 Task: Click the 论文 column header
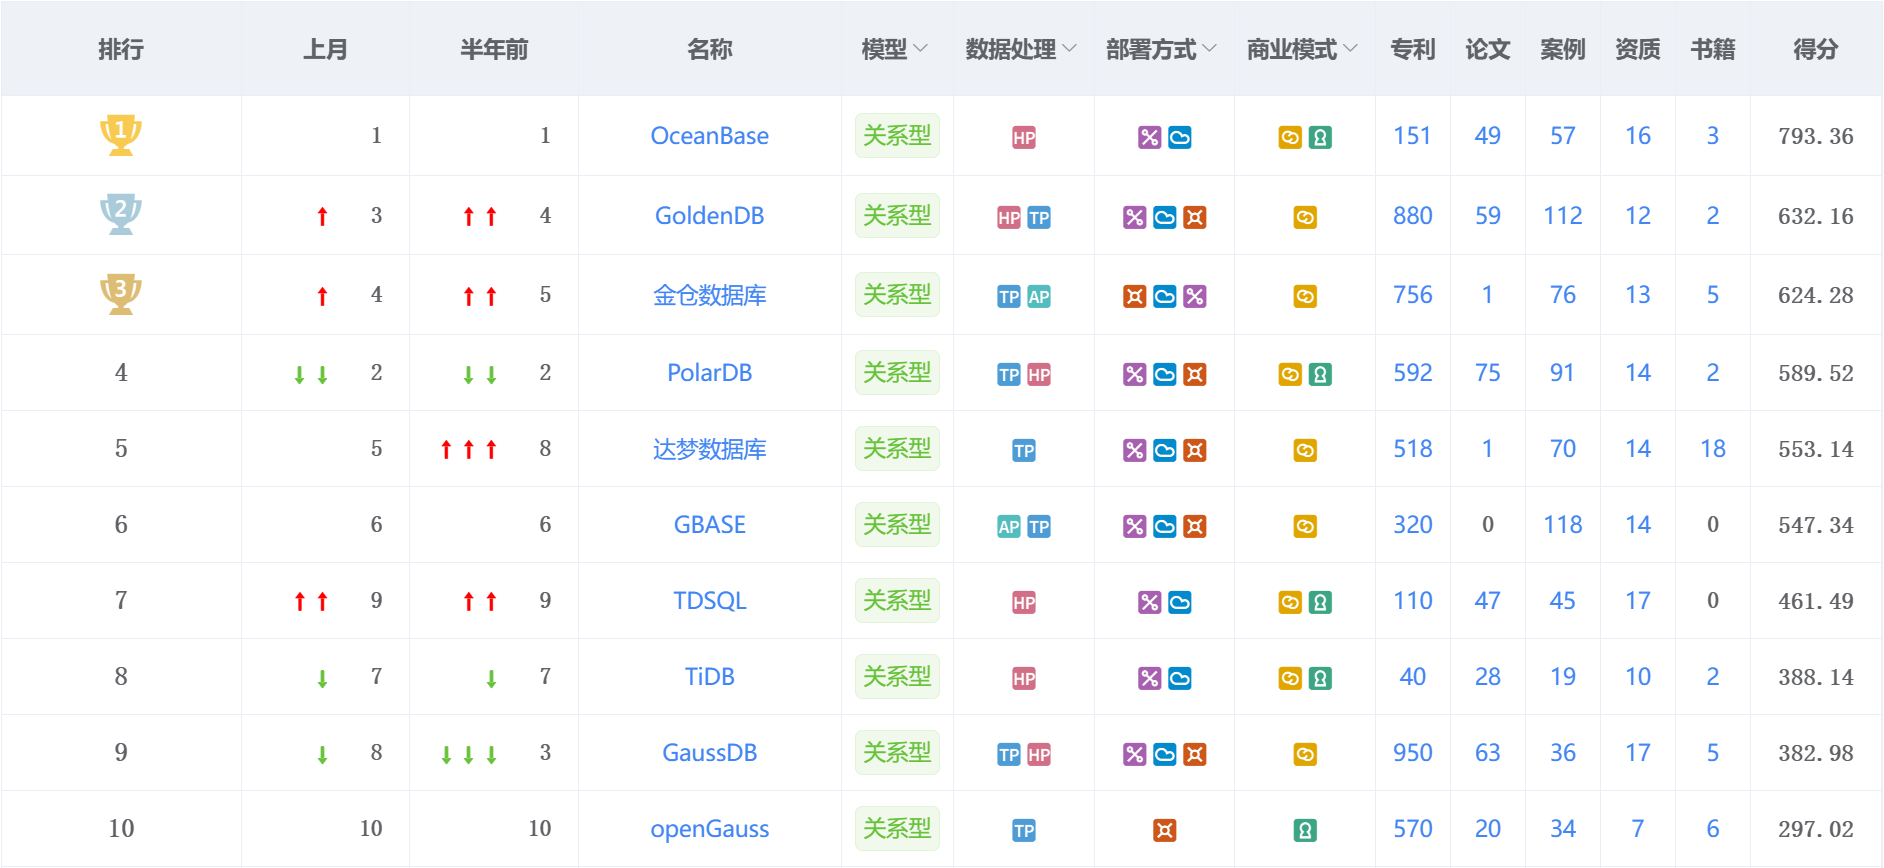point(1488,49)
